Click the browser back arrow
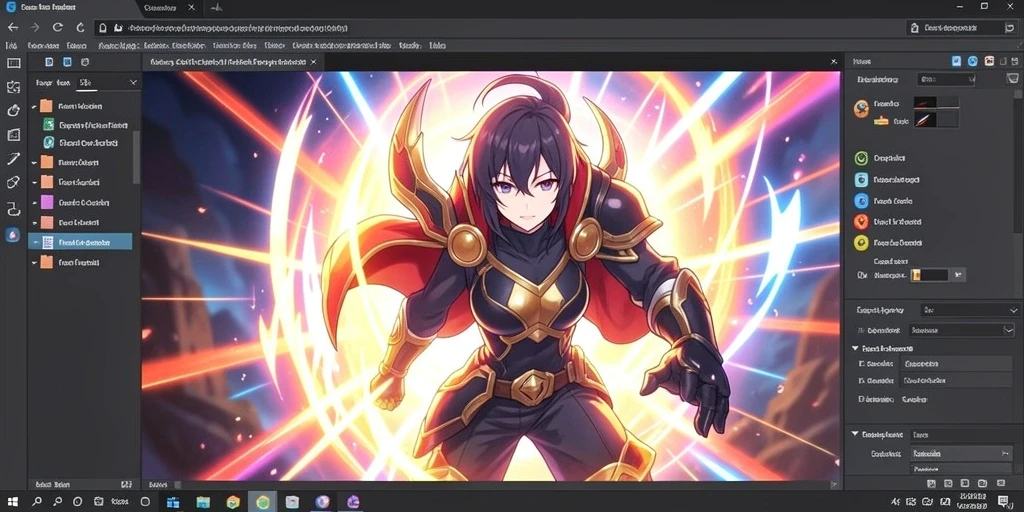The height and width of the screenshot is (512, 1024). click(x=12, y=27)
